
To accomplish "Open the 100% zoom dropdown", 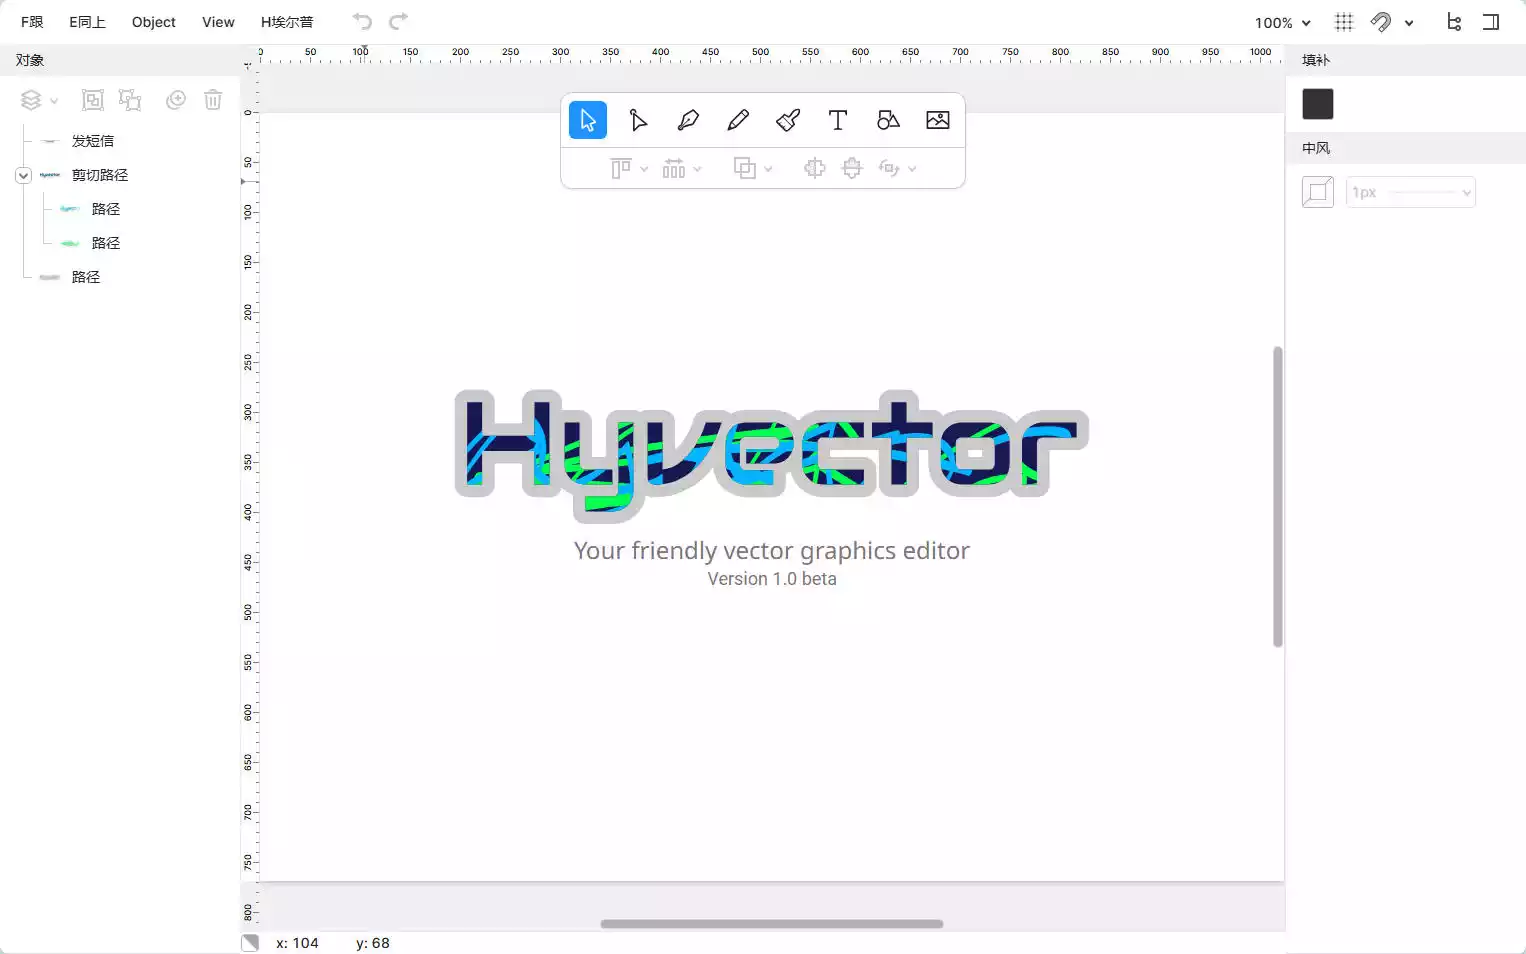I will point(1283,22).
